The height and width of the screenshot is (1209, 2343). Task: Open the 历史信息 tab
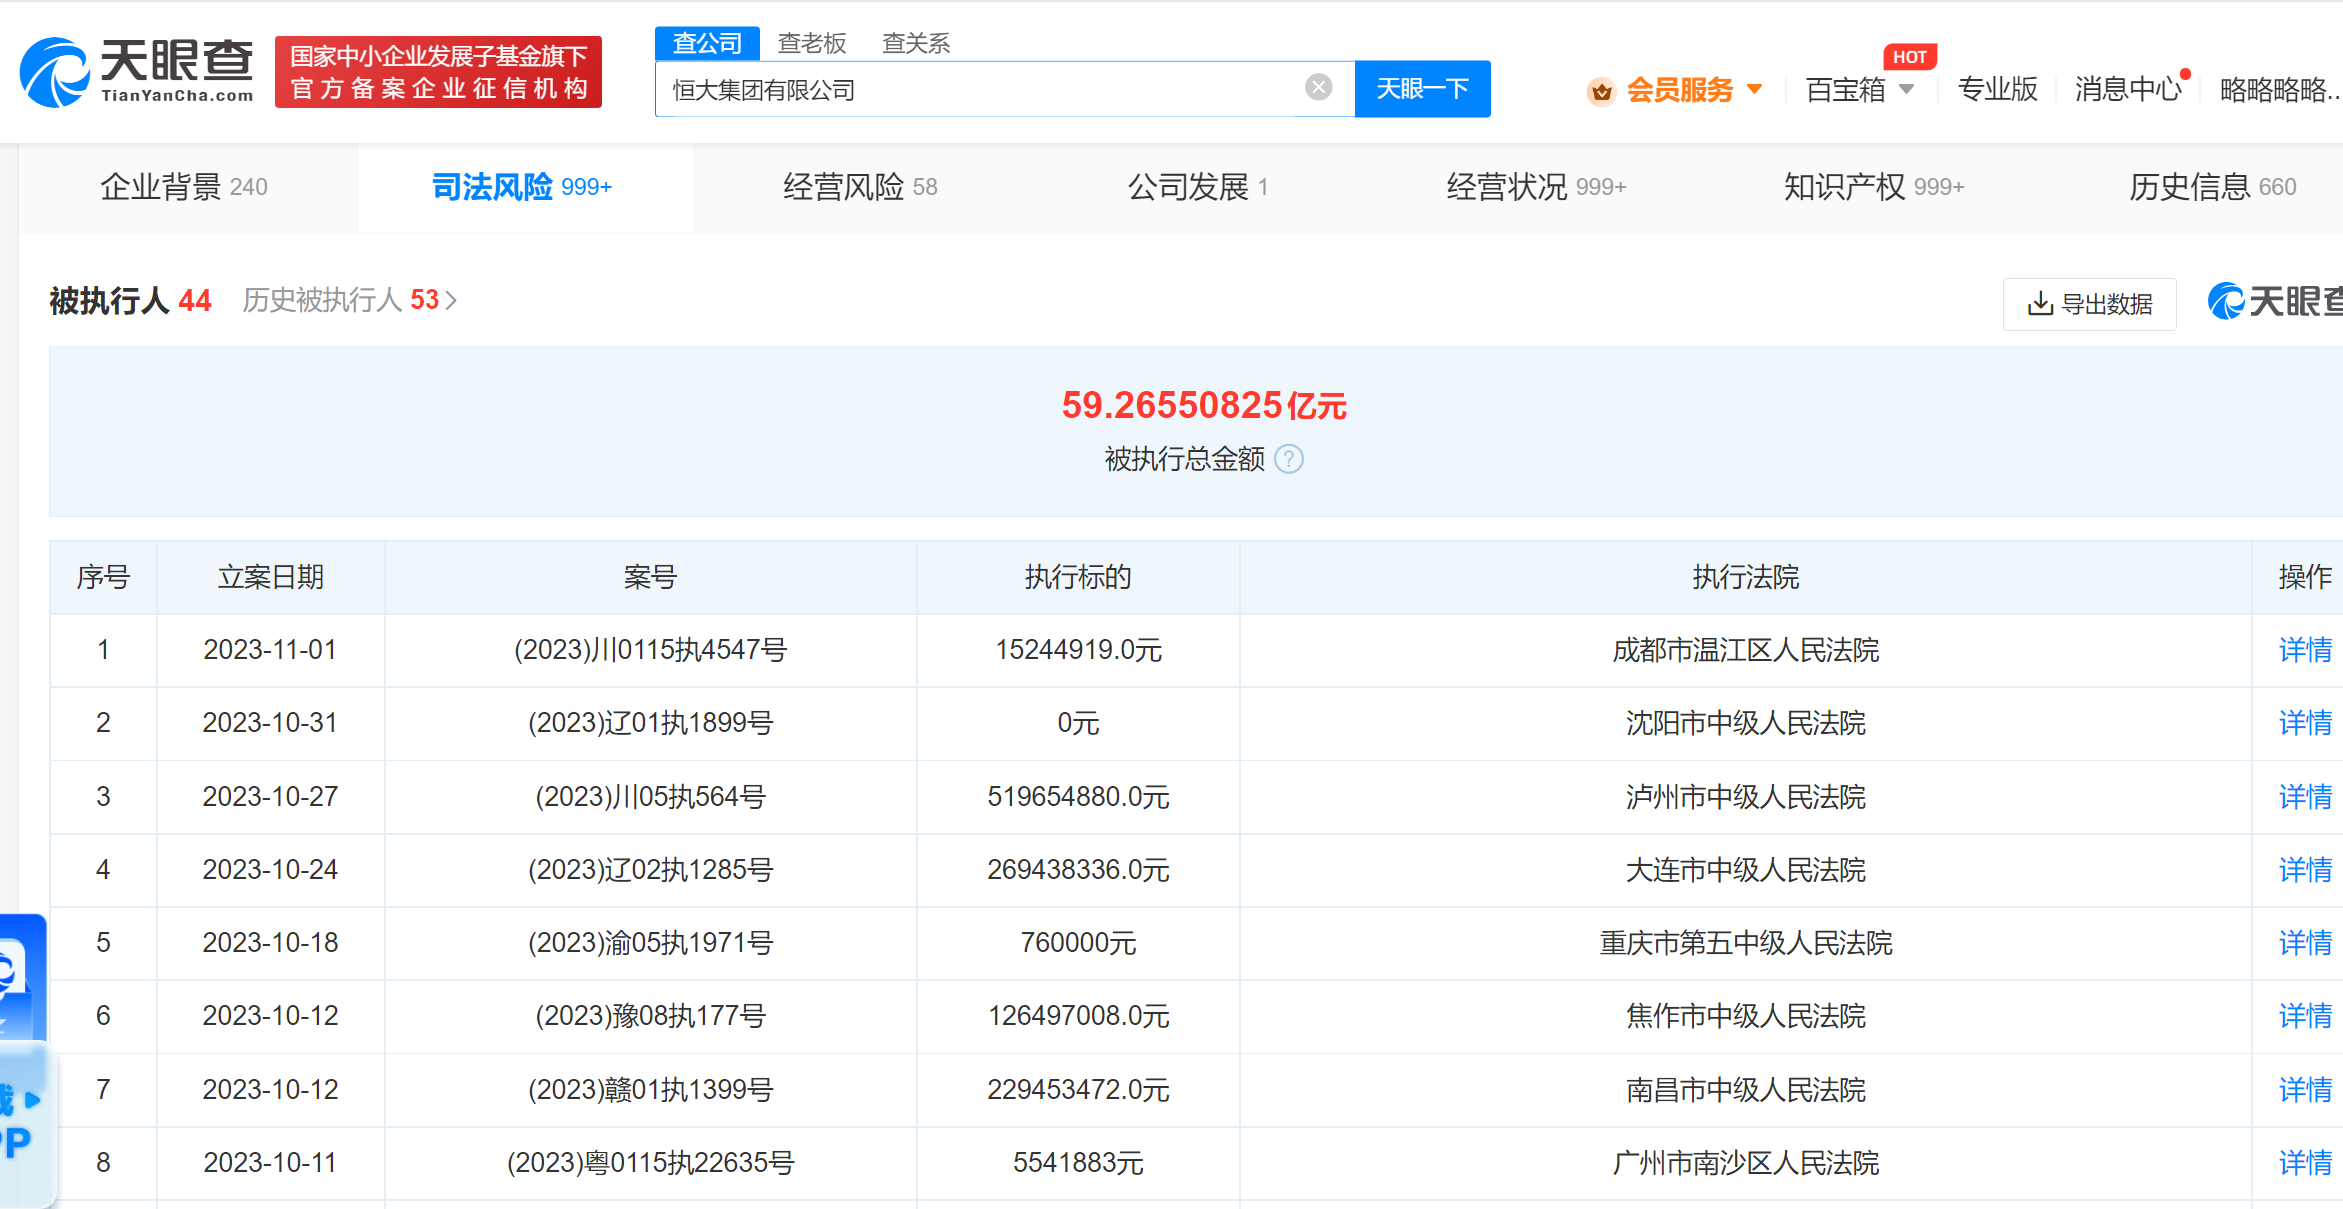2212,187
